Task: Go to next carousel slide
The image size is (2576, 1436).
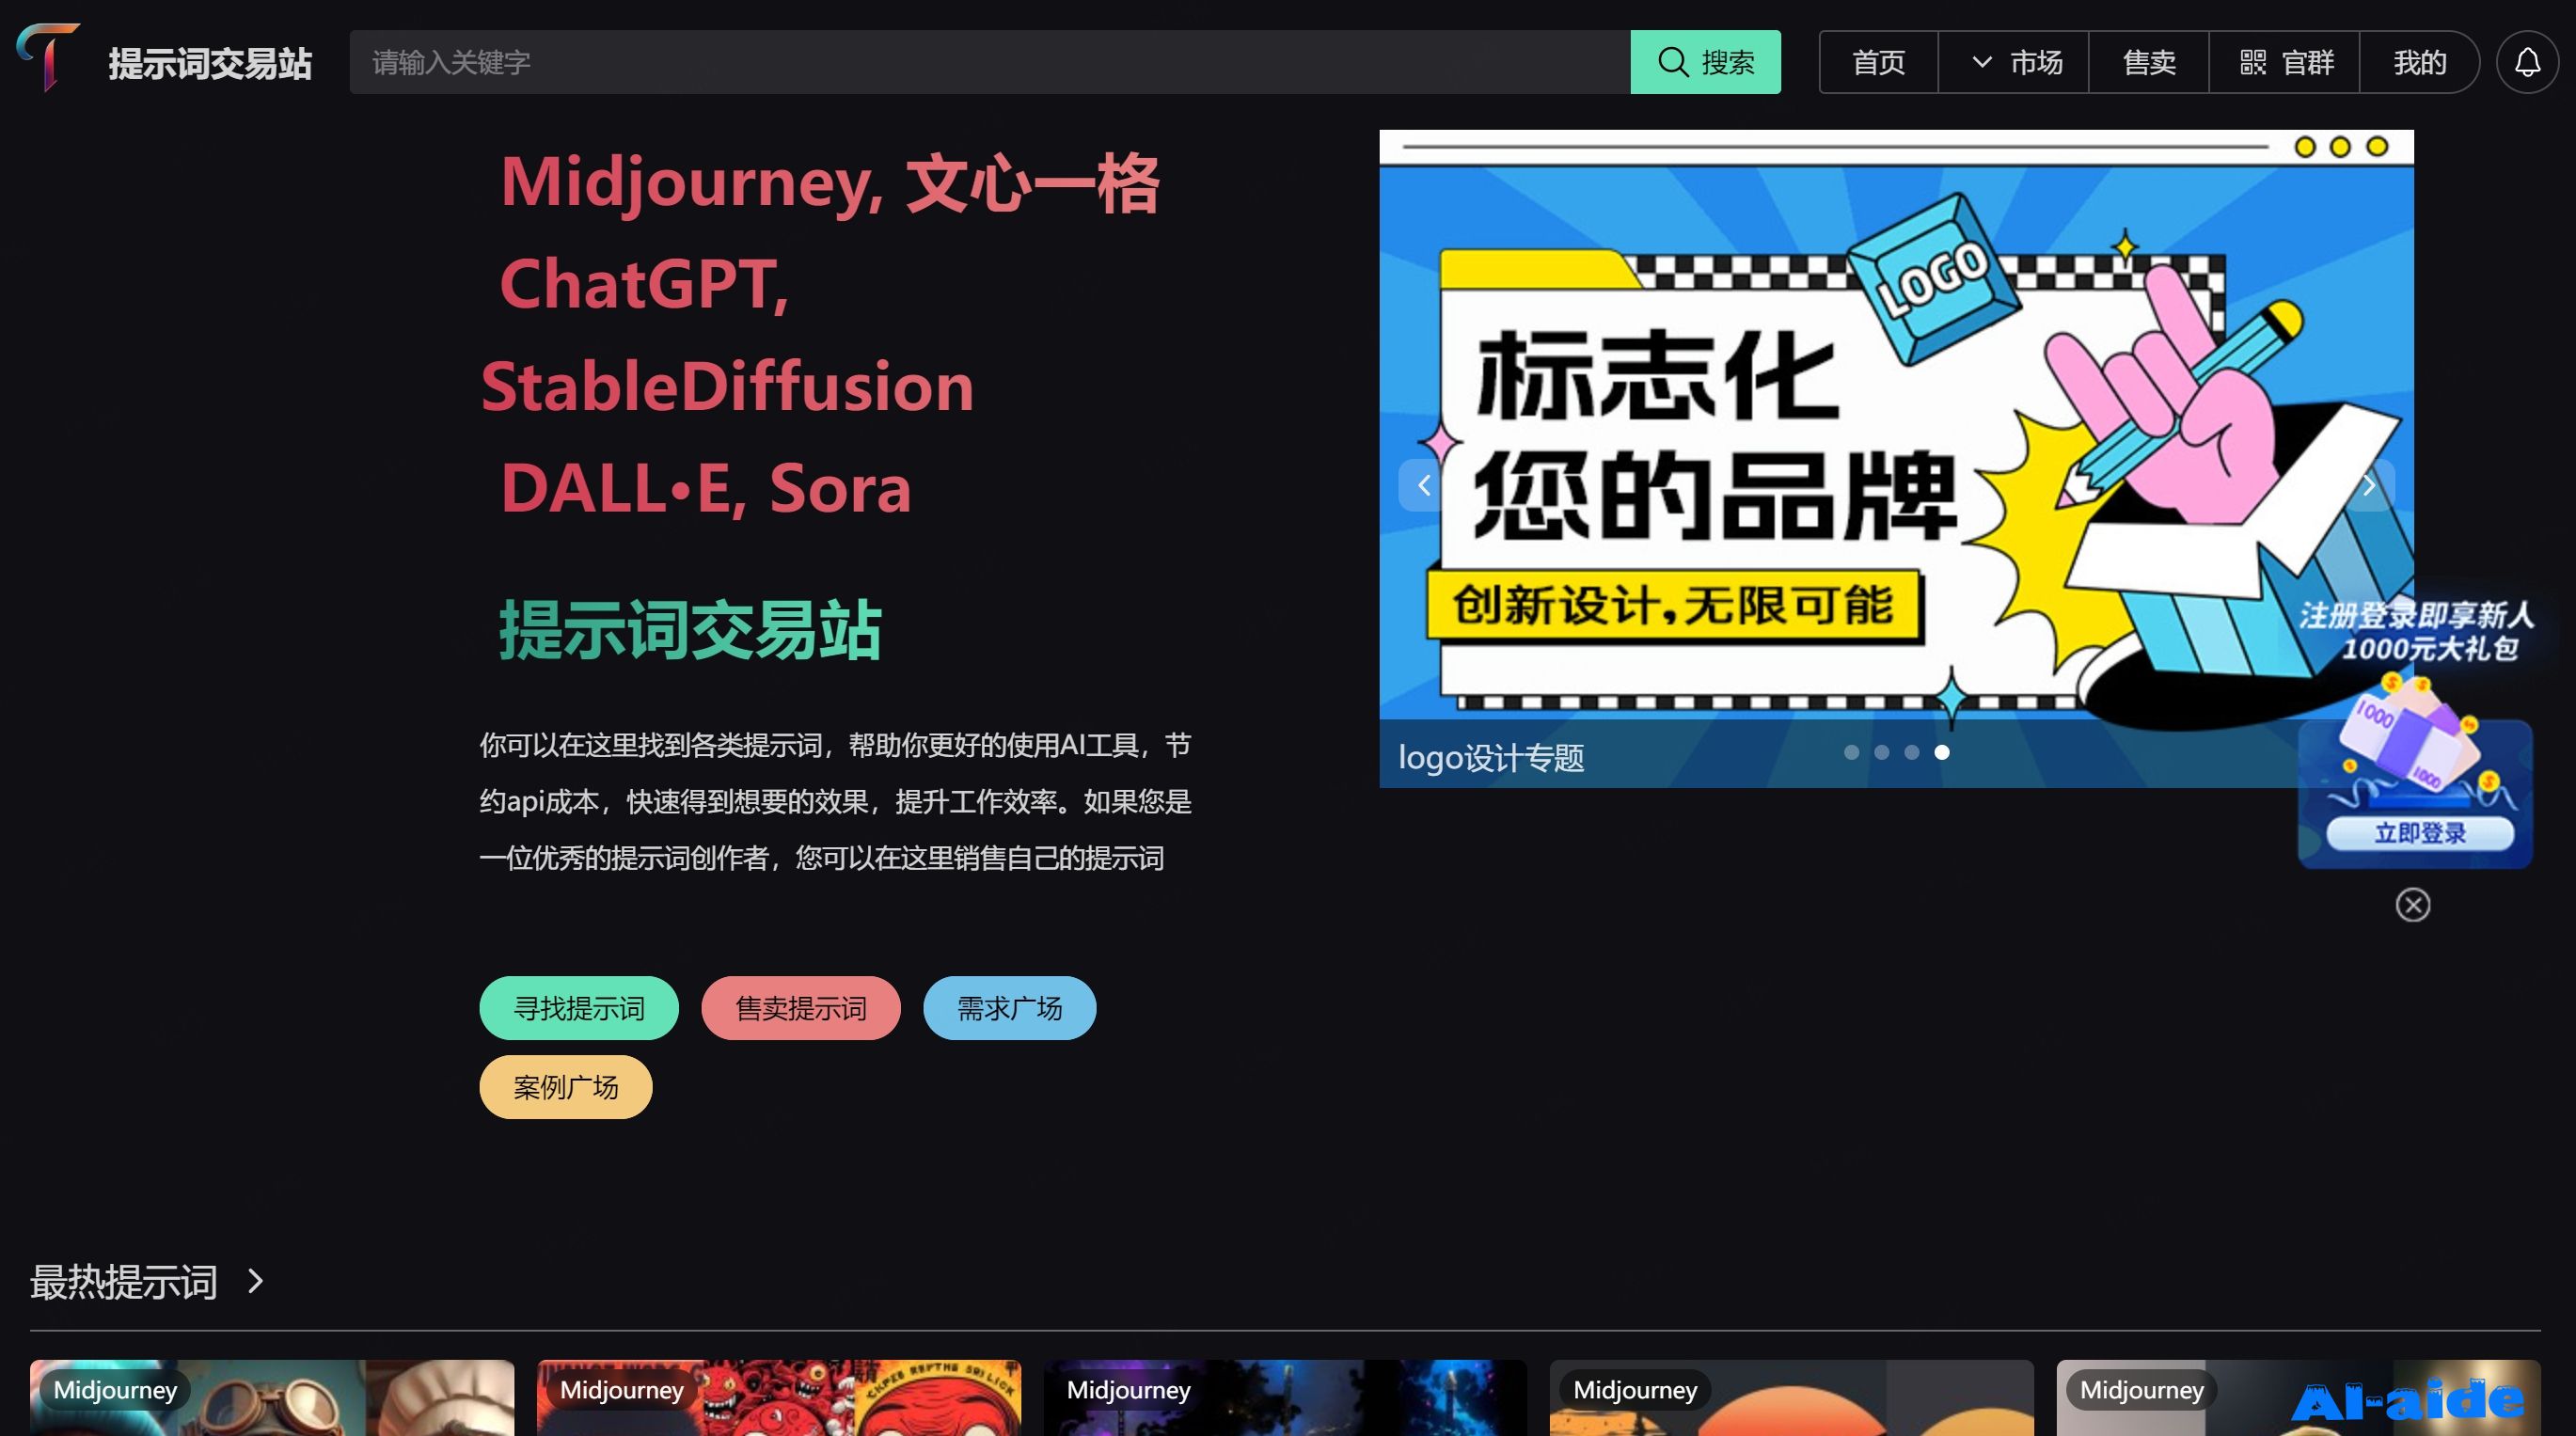Action: click(x=2368, y=486)
